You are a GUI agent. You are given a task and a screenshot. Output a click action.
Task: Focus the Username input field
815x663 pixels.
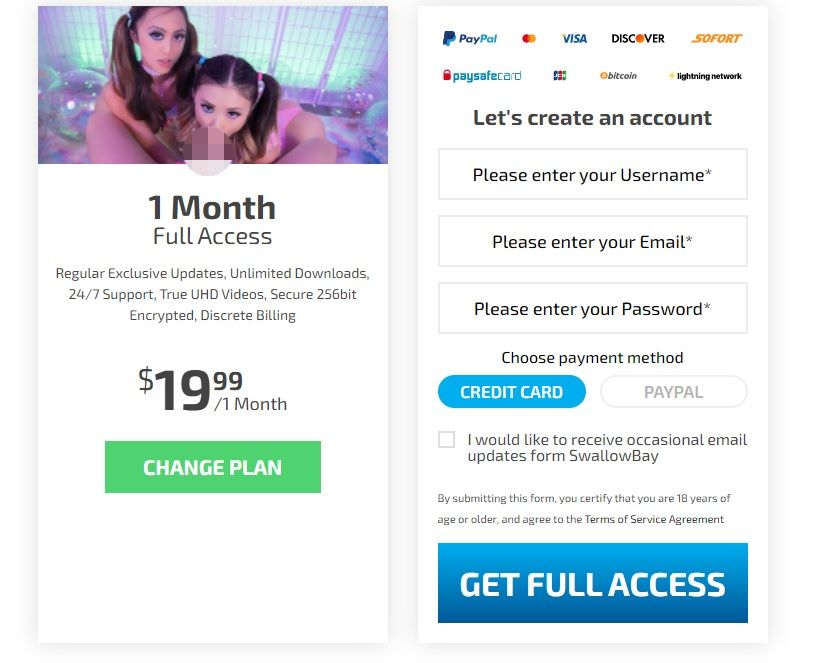point(593,174)
